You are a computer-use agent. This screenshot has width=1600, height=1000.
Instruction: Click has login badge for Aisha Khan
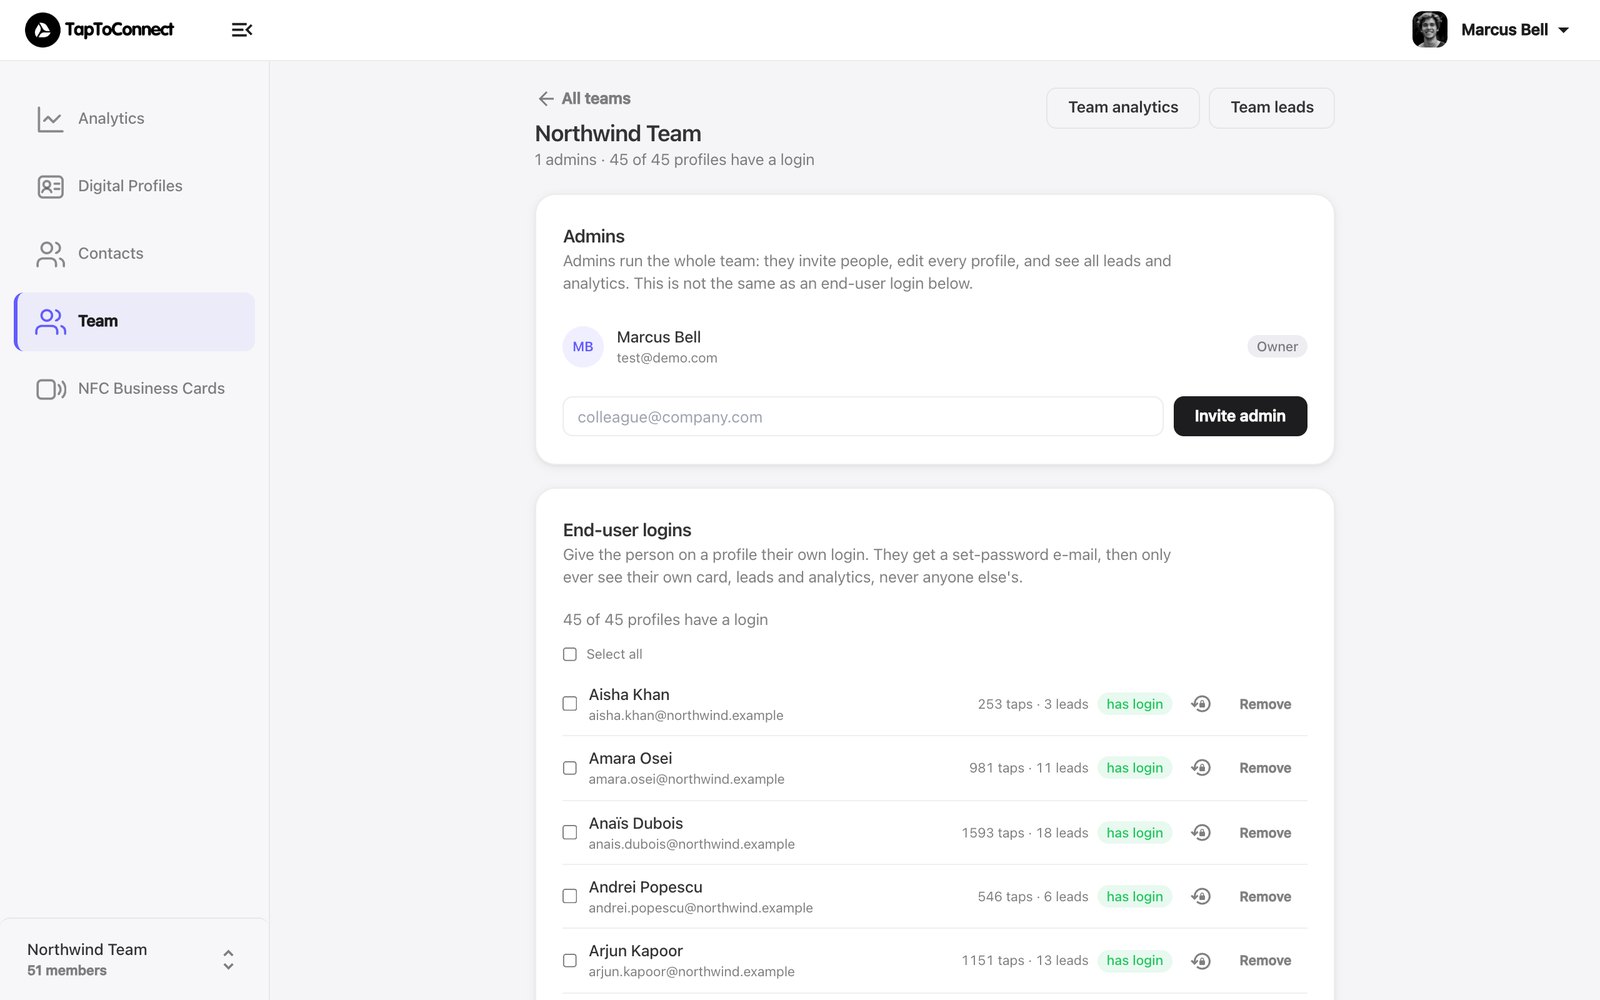click(1135, 704)
